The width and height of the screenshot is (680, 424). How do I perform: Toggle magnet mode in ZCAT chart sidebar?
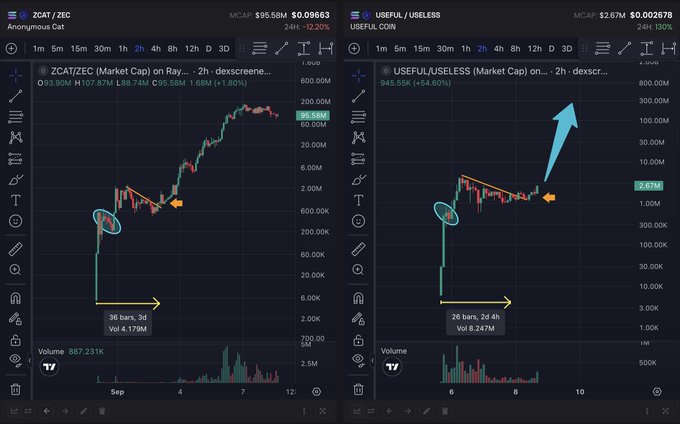coord(16,298)
